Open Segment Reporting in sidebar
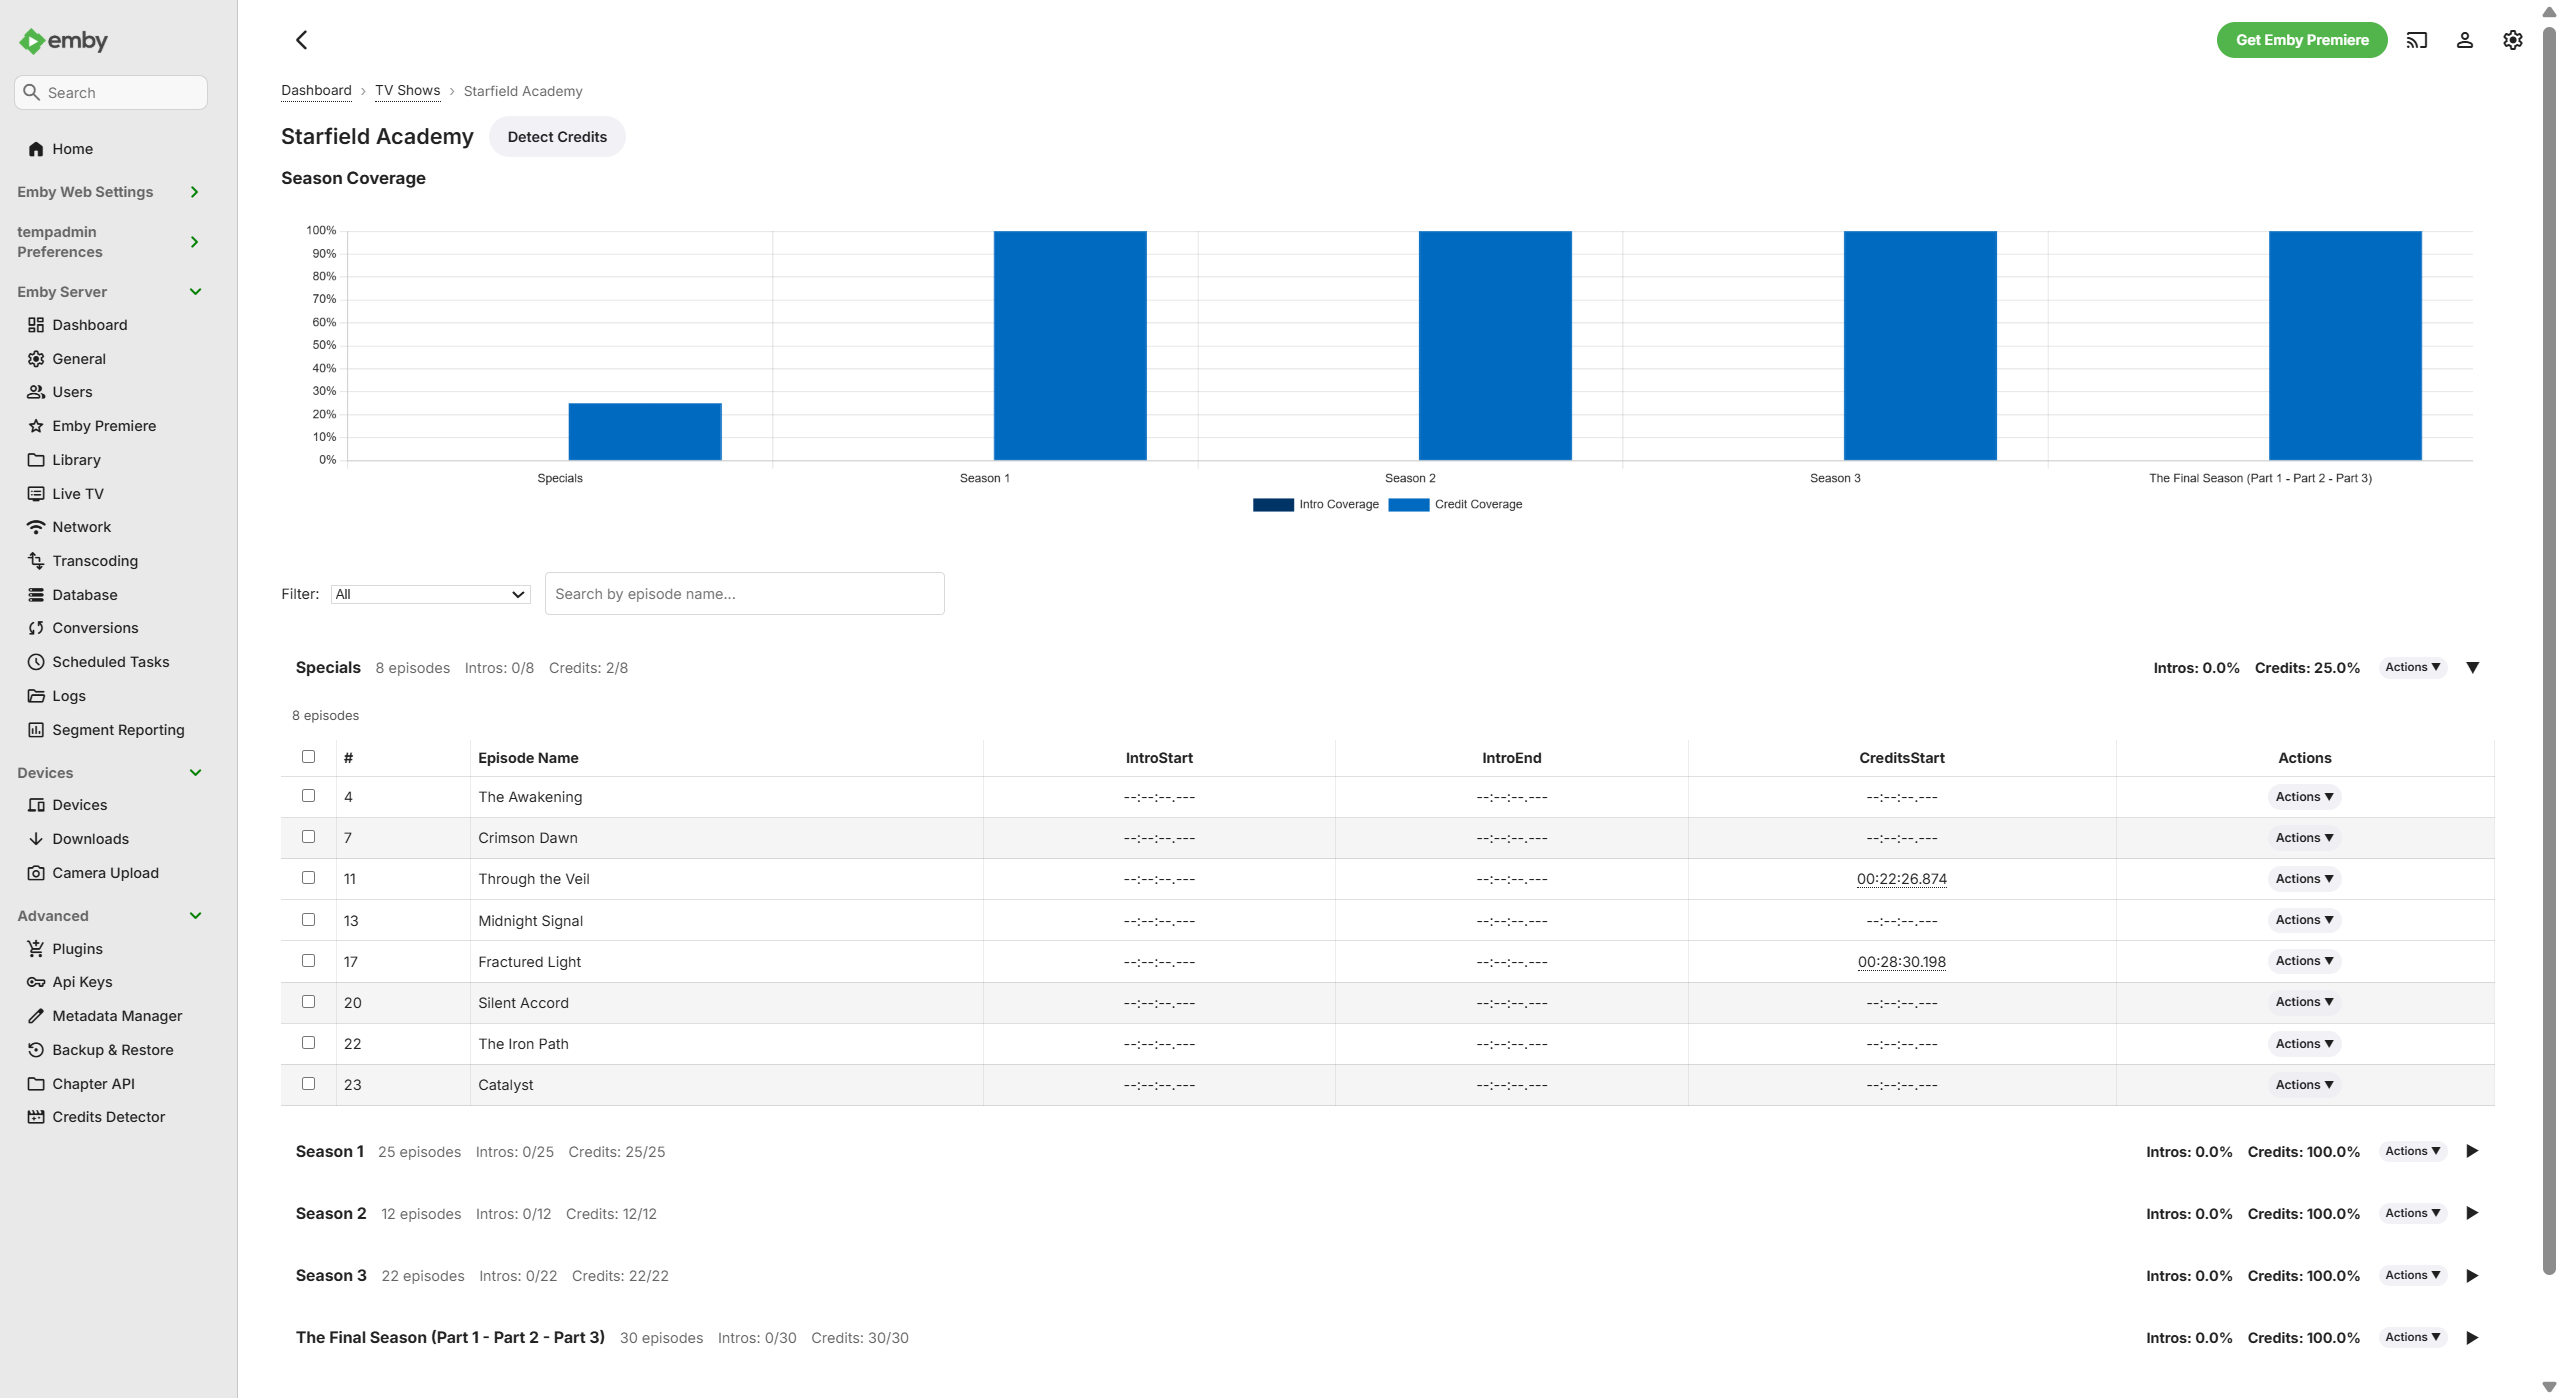This screenshot has width=2561, height=1398. [x=118, y=730]
